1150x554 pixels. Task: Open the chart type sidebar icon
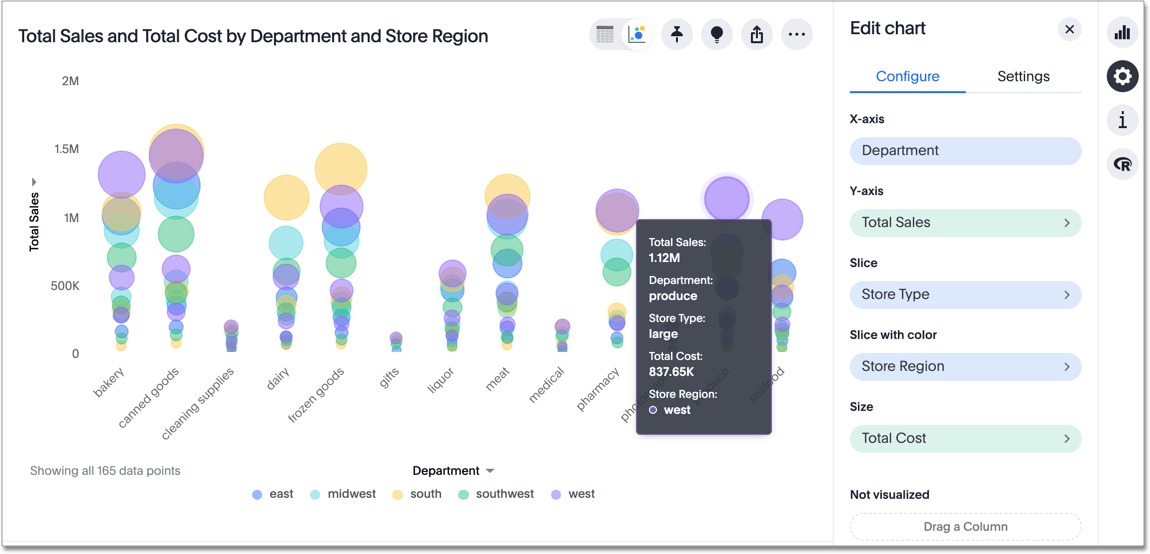(x=1122, y=32)
